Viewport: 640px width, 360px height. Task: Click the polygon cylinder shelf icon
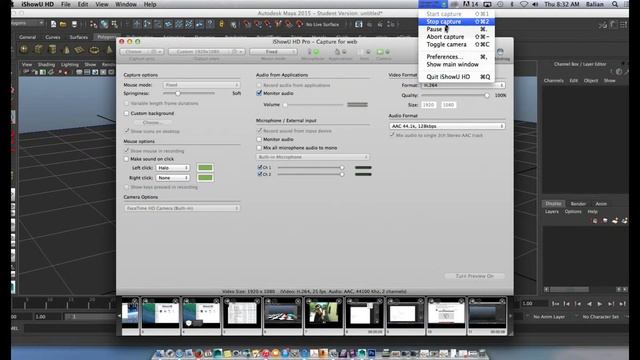(x=52, y=50)
